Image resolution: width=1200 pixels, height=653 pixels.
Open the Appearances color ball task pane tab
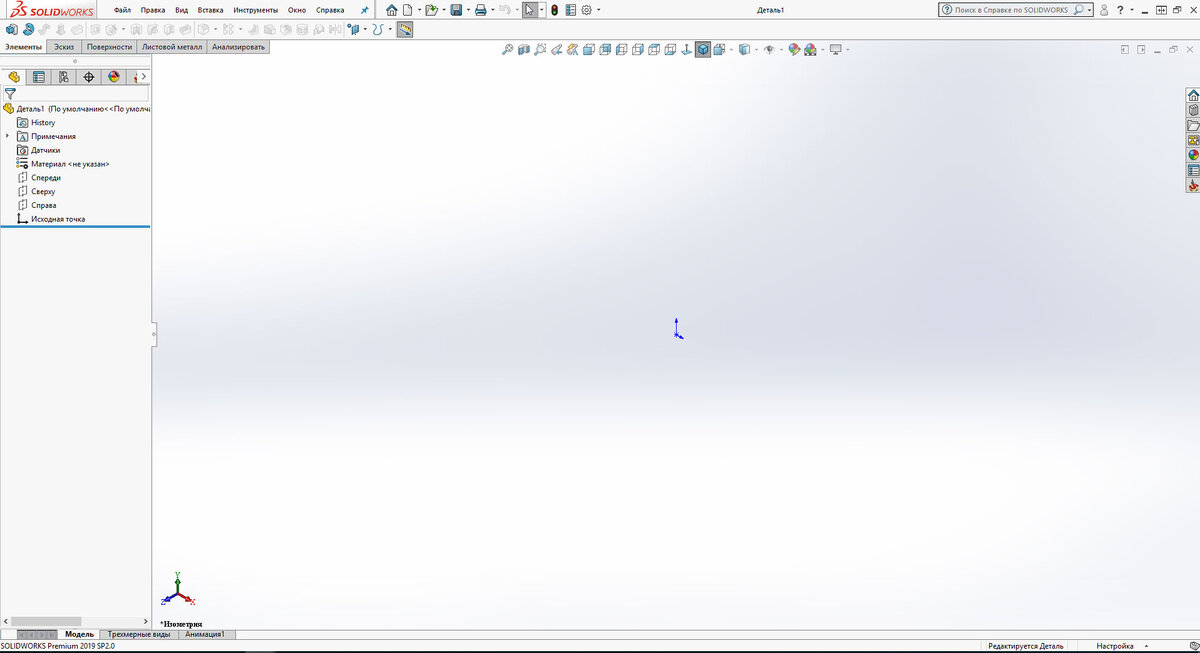coord(1193,155)
